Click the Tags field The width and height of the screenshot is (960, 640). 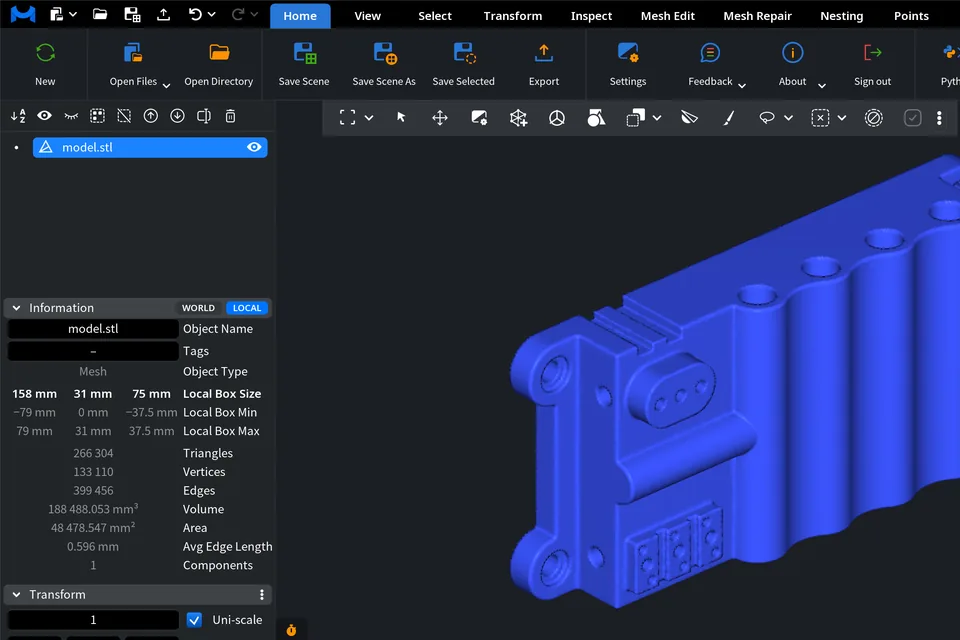click(x=93, y=351)
